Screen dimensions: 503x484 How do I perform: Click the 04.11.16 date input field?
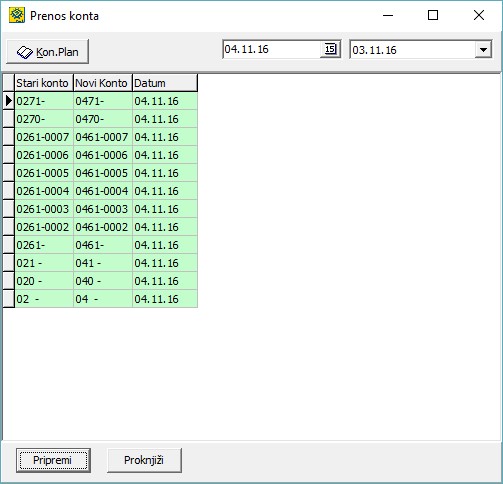[272, 49]
